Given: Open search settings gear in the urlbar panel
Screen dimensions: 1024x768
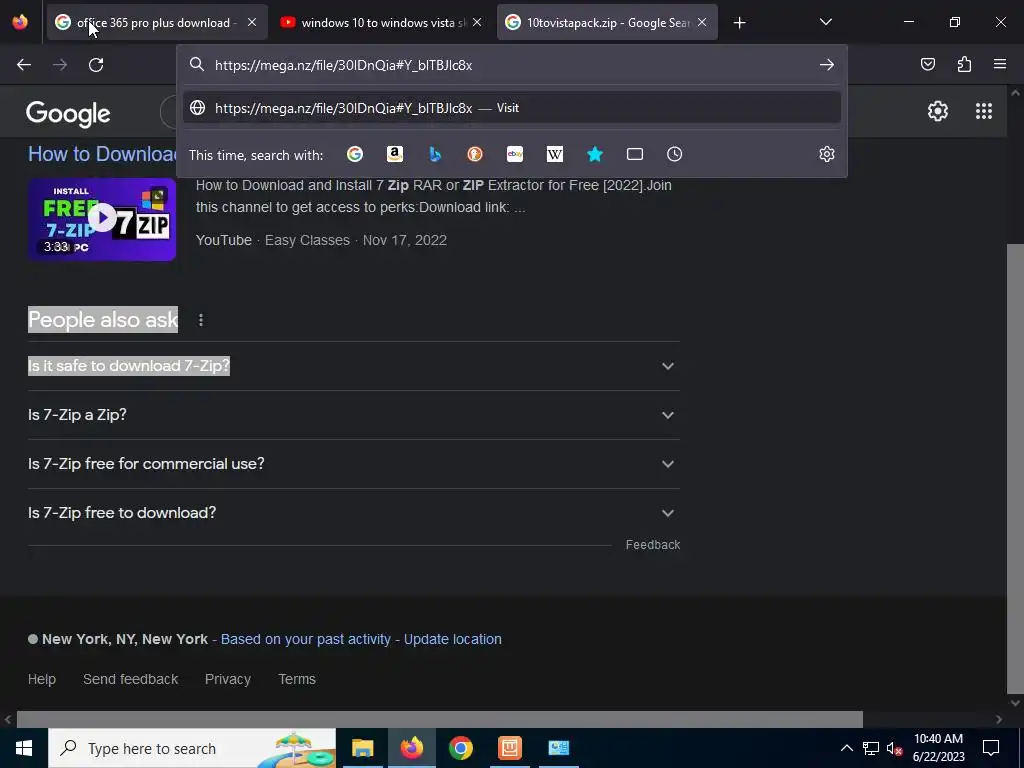Looking at the screenshot, I should [827, 154].
